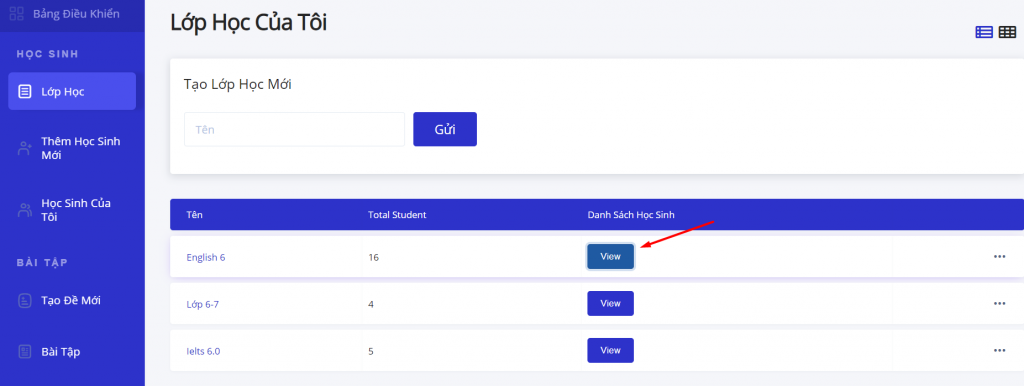Click the Bảng Điều Khiển dashboard icon
Screen dimensions: 1024x386
(x=17, y=13)
